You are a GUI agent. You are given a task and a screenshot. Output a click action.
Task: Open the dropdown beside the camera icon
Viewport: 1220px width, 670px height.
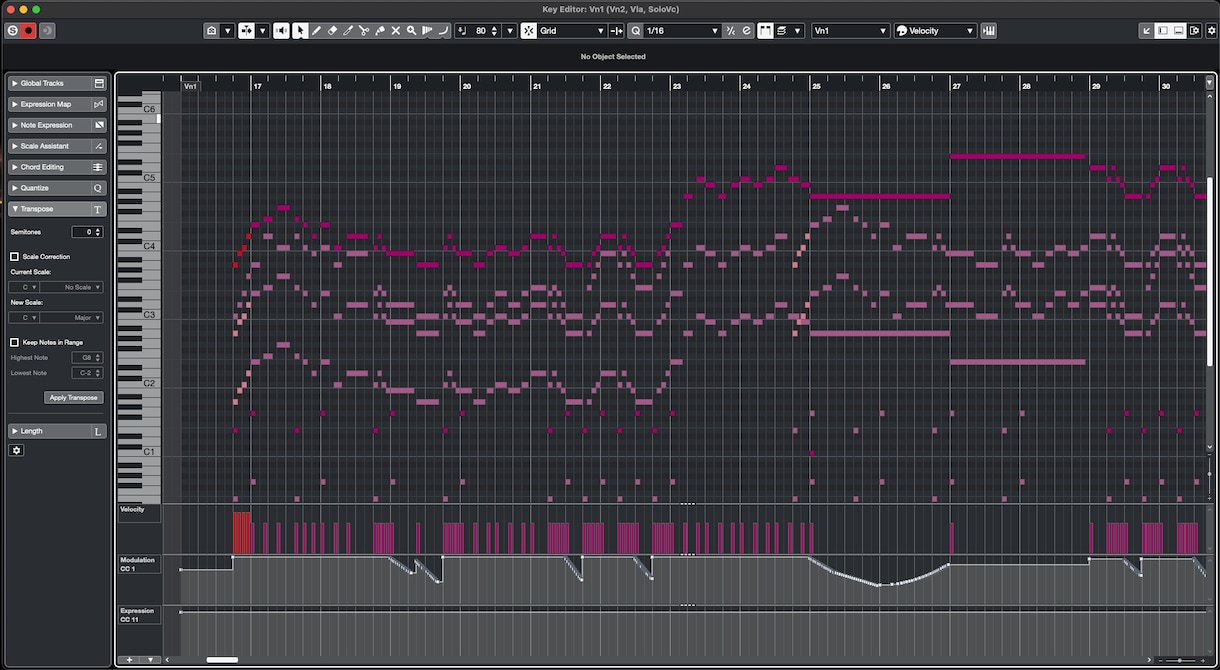pos(227,31)
